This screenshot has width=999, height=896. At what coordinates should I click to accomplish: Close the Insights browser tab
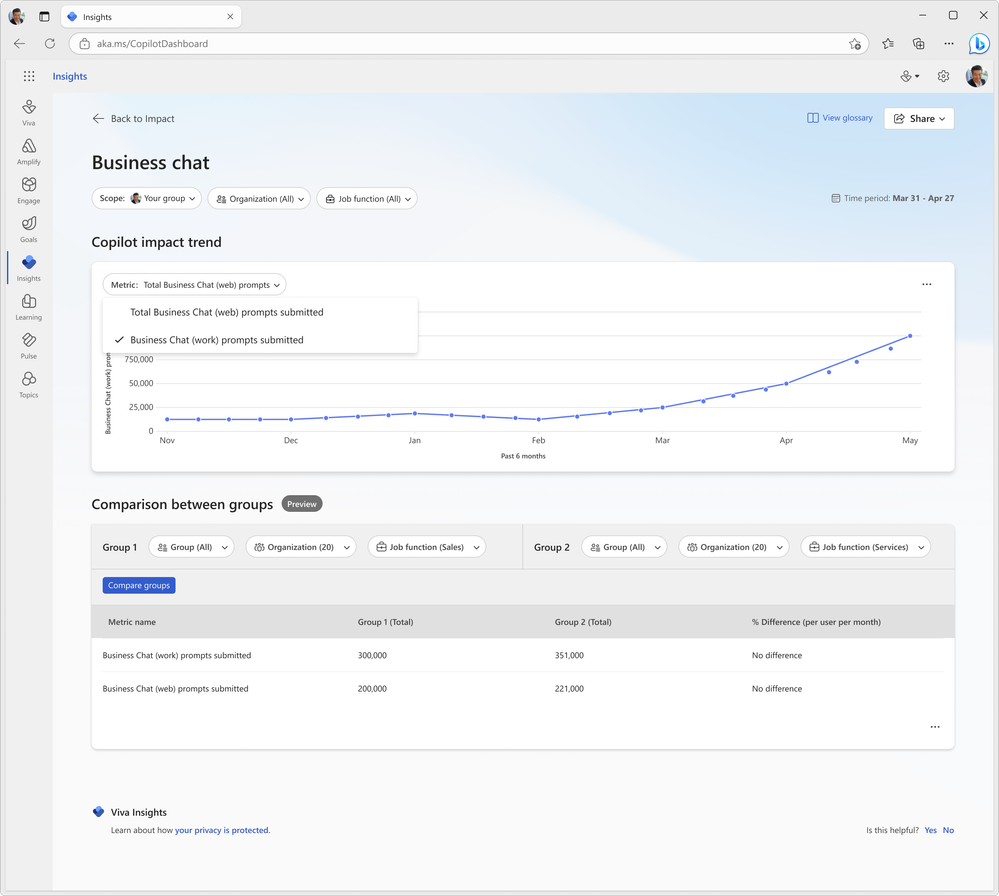[x=230, y=17]
